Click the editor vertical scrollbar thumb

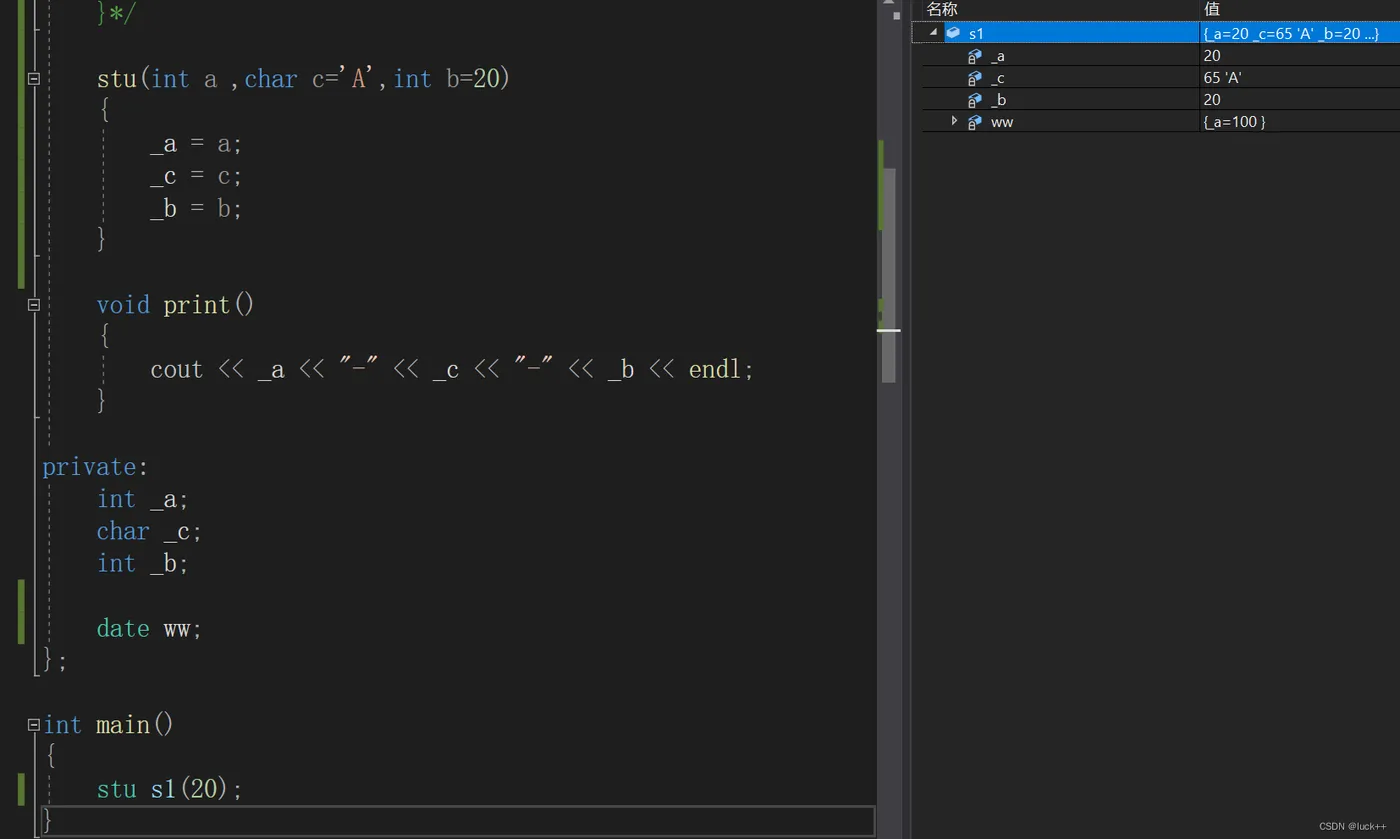click(x=888, y=275)
